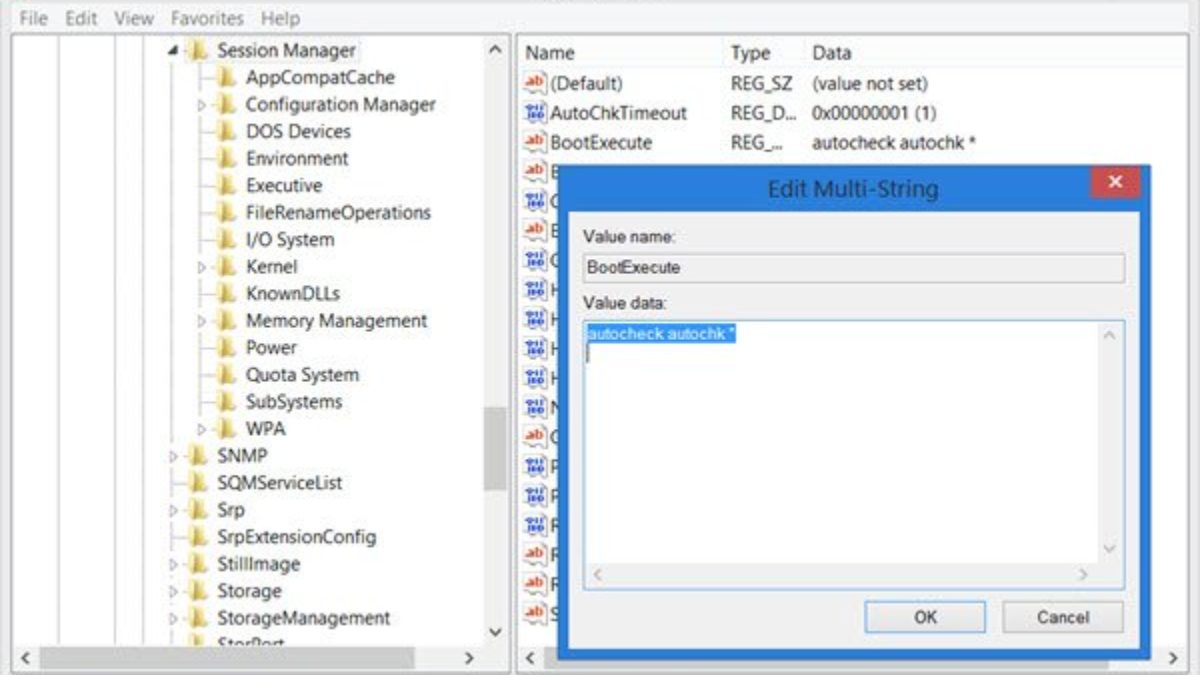Select the KnownDLLs tree item
Image resolution: width=1200 pixels, height=675 pixels.
pos(292,294)
